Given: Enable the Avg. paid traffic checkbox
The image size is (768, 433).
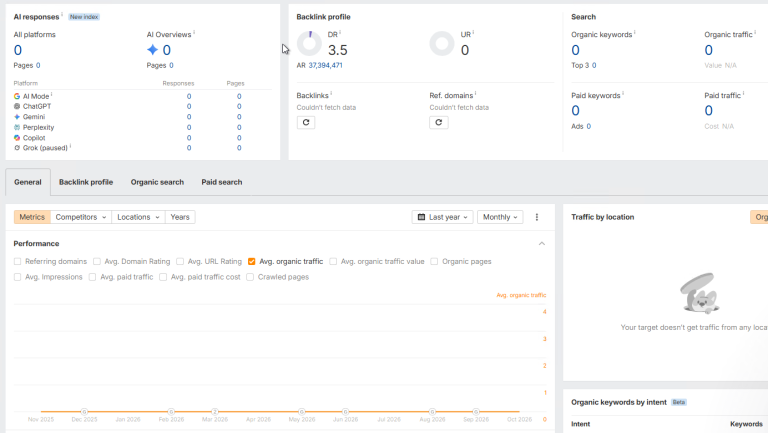Looking at the screenshot, I should [x=93, y=277].
